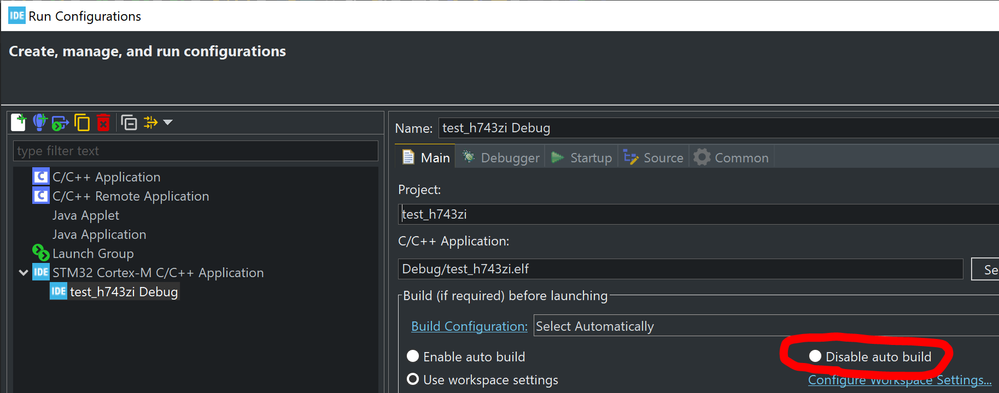This screenshot has height=393, width=999.
Task: Open the filter dropdown arrow menu
Action: pyautogui.click(x=168, y=122)
